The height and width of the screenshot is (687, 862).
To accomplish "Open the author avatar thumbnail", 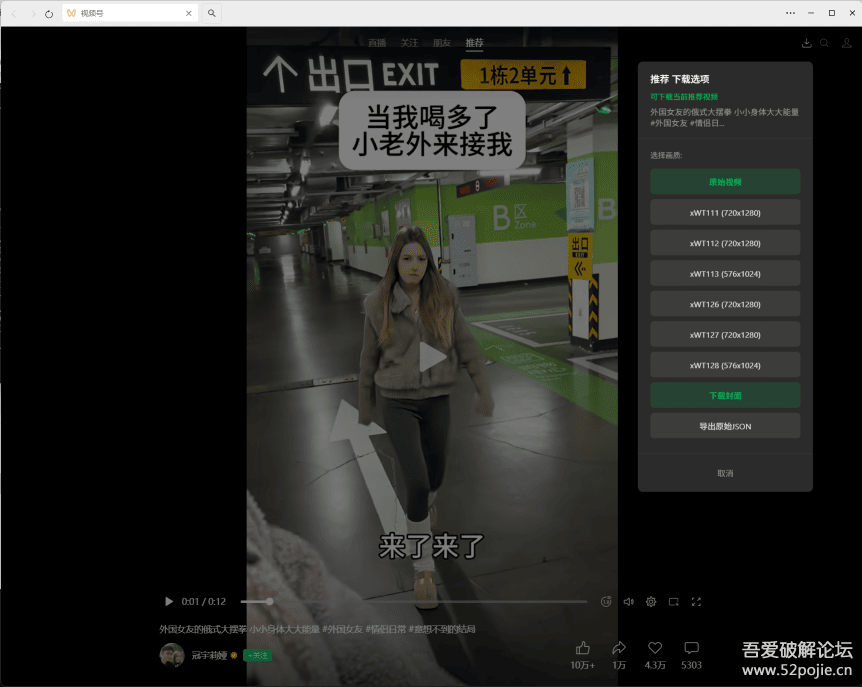I will pos(172,655).
